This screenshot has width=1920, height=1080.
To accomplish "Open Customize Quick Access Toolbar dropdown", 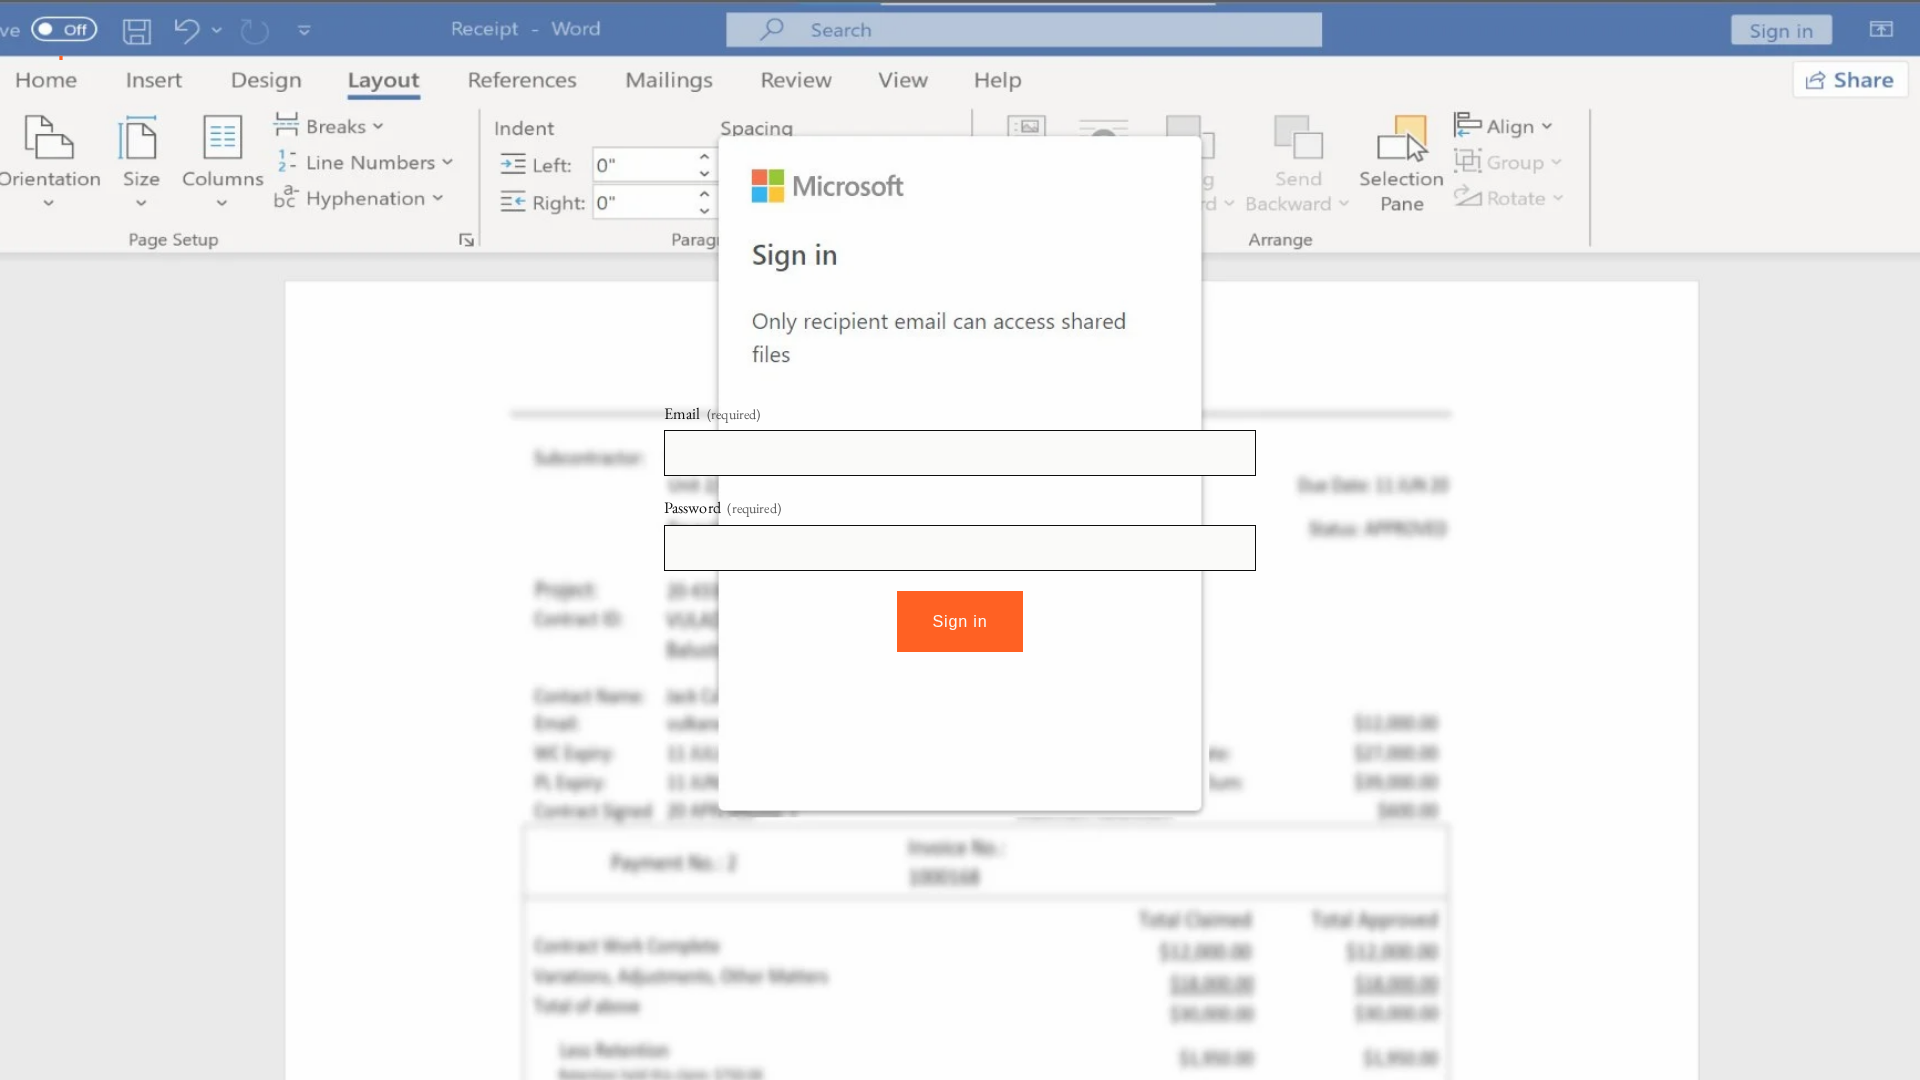I will point(304,30).
